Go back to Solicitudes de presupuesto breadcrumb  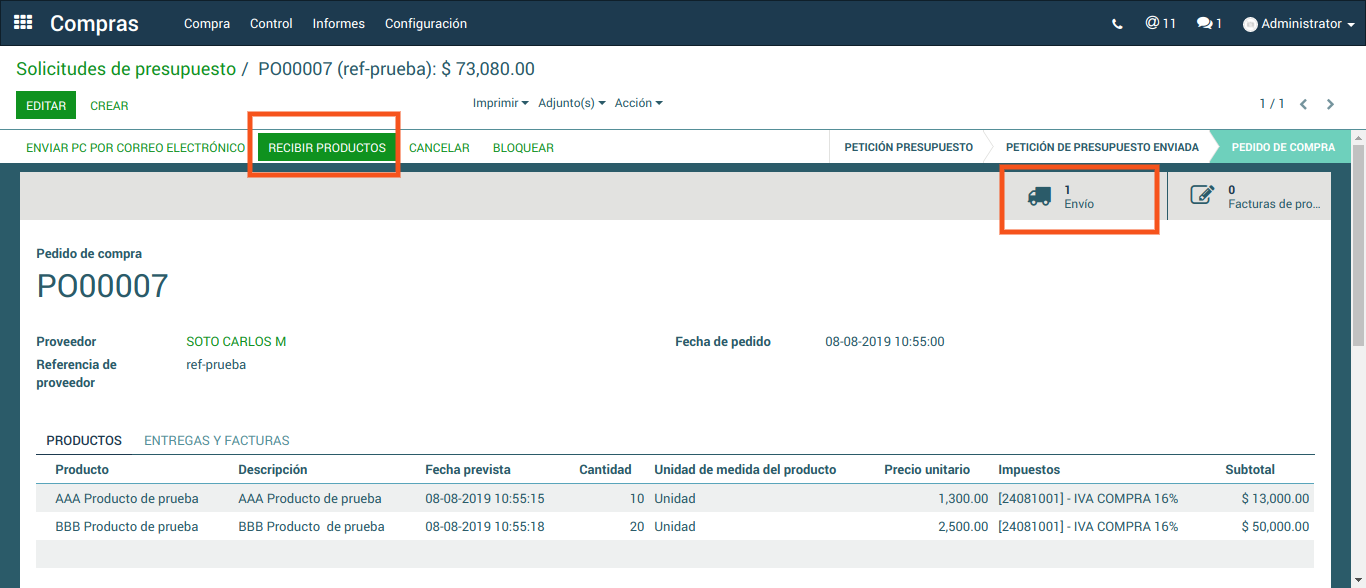pyautogui.click(x=126, y=69)
